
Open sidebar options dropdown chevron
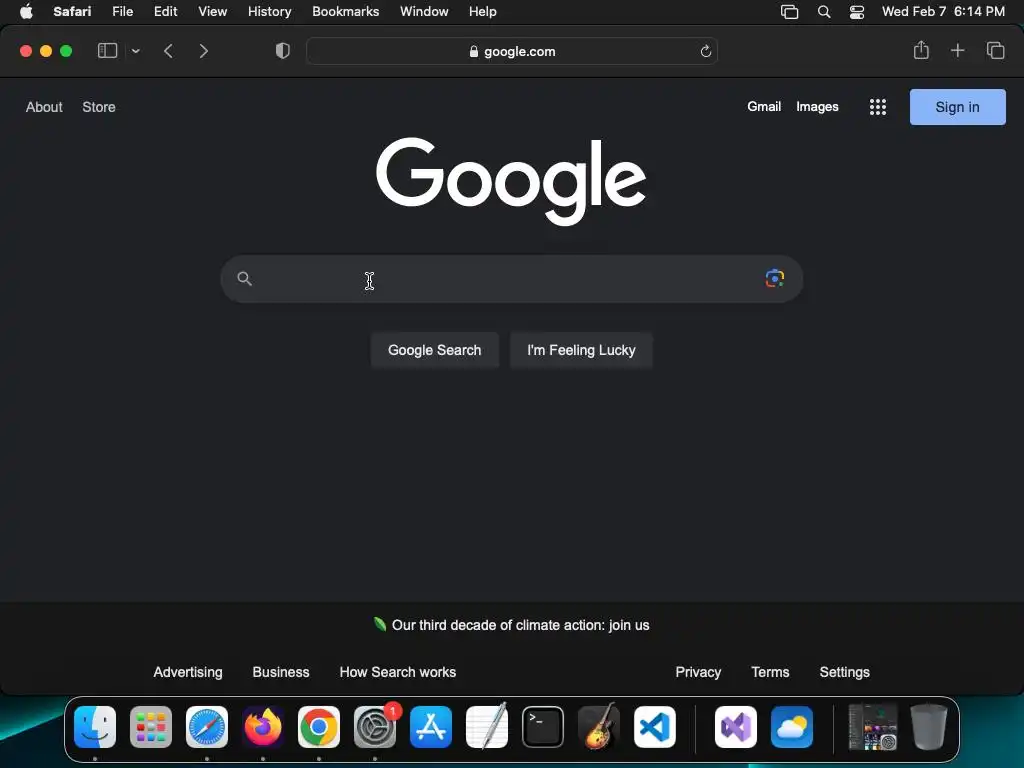click(x=136, y=51)
